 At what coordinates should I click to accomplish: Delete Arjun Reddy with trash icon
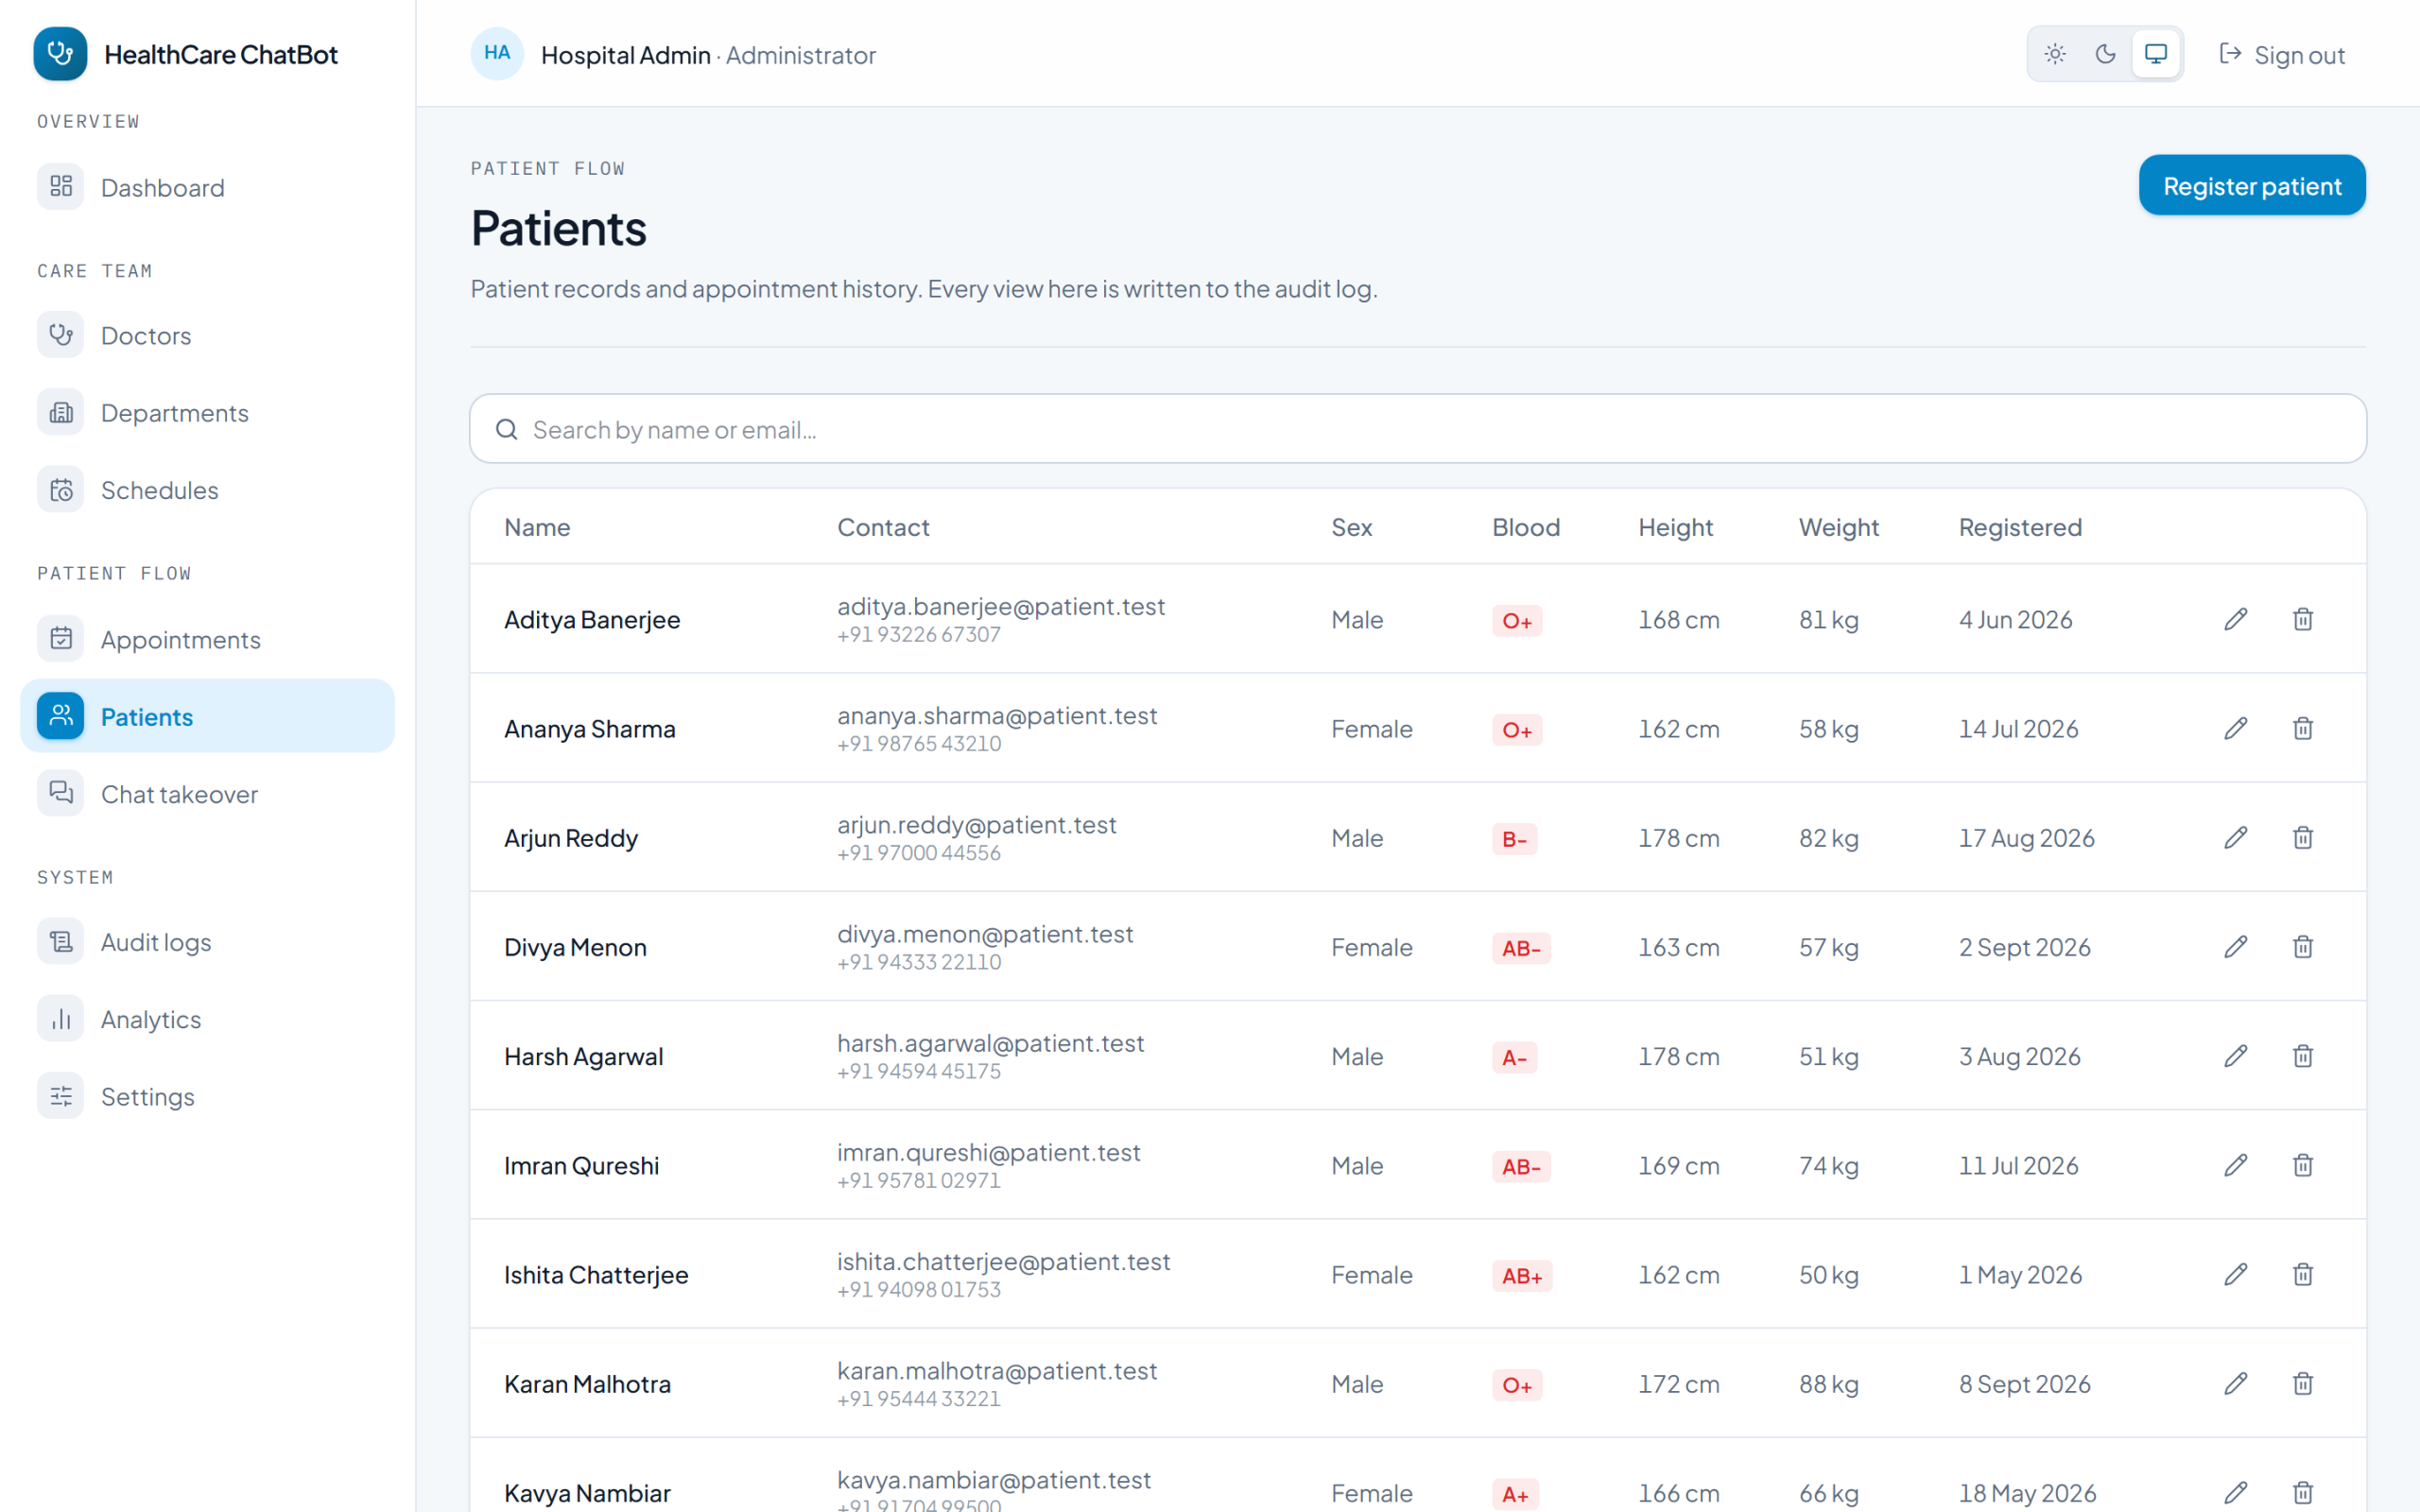(2303, 837)
